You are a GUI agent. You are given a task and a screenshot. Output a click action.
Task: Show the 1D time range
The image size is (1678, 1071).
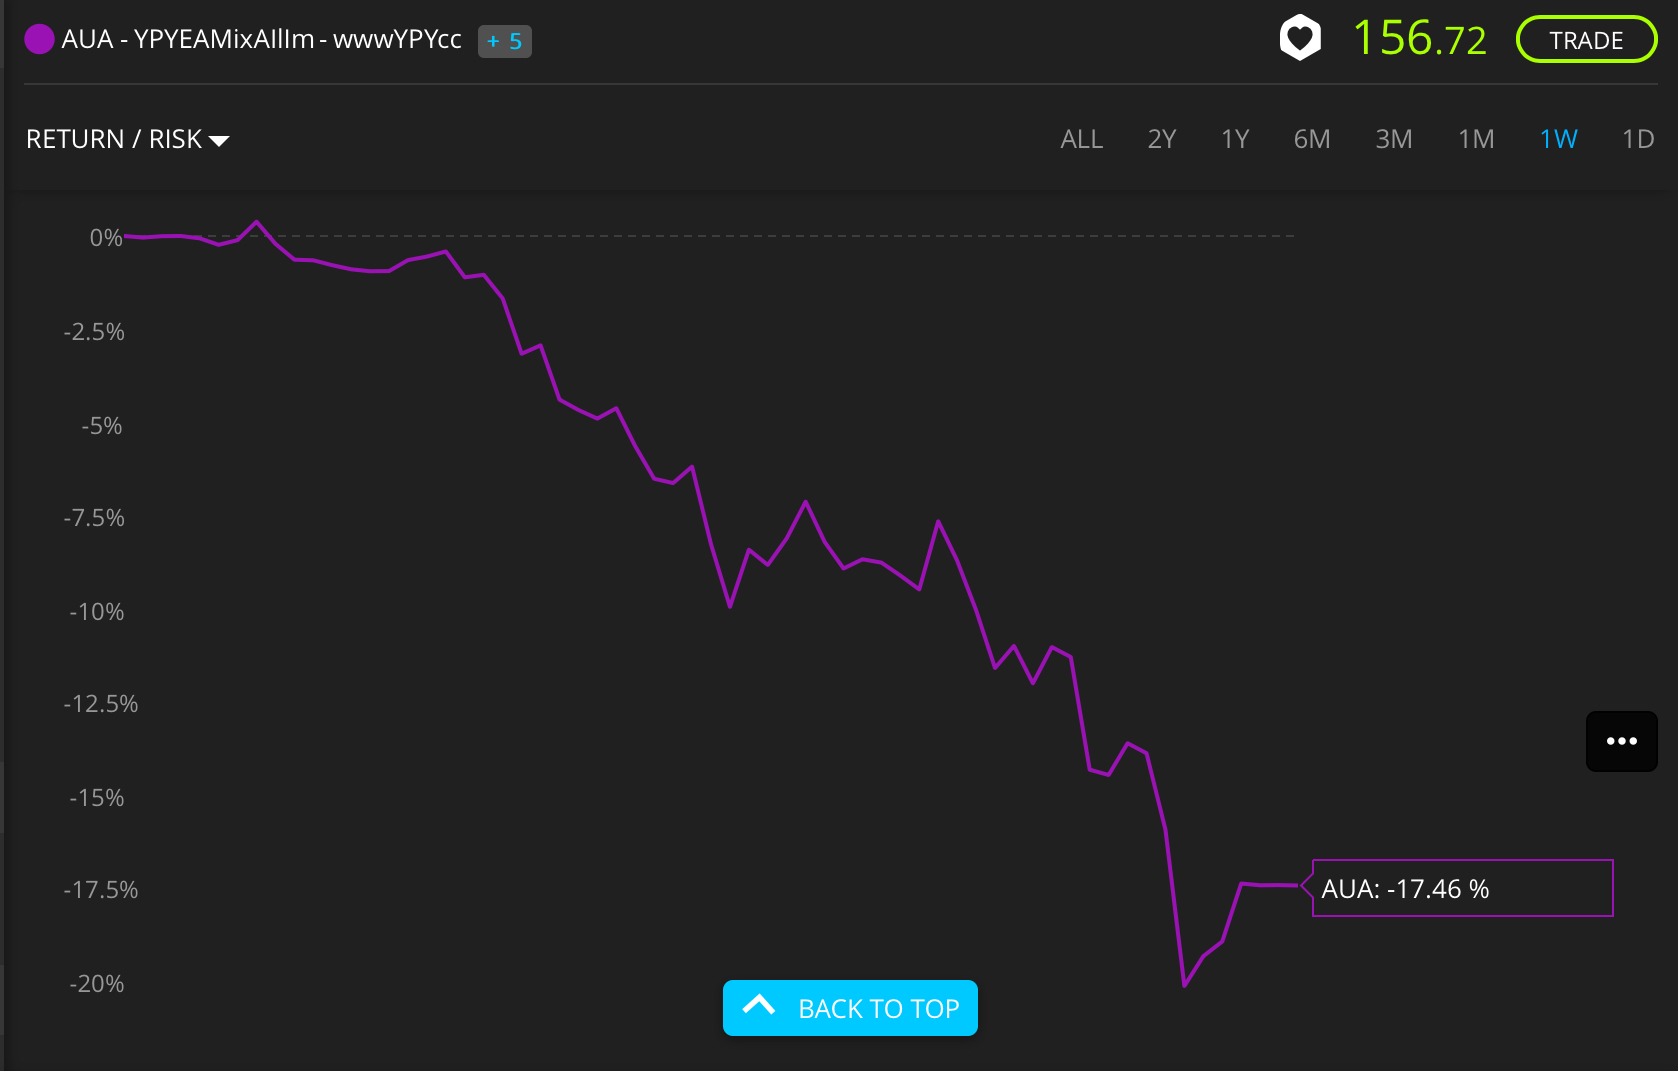click(1638, 139)
